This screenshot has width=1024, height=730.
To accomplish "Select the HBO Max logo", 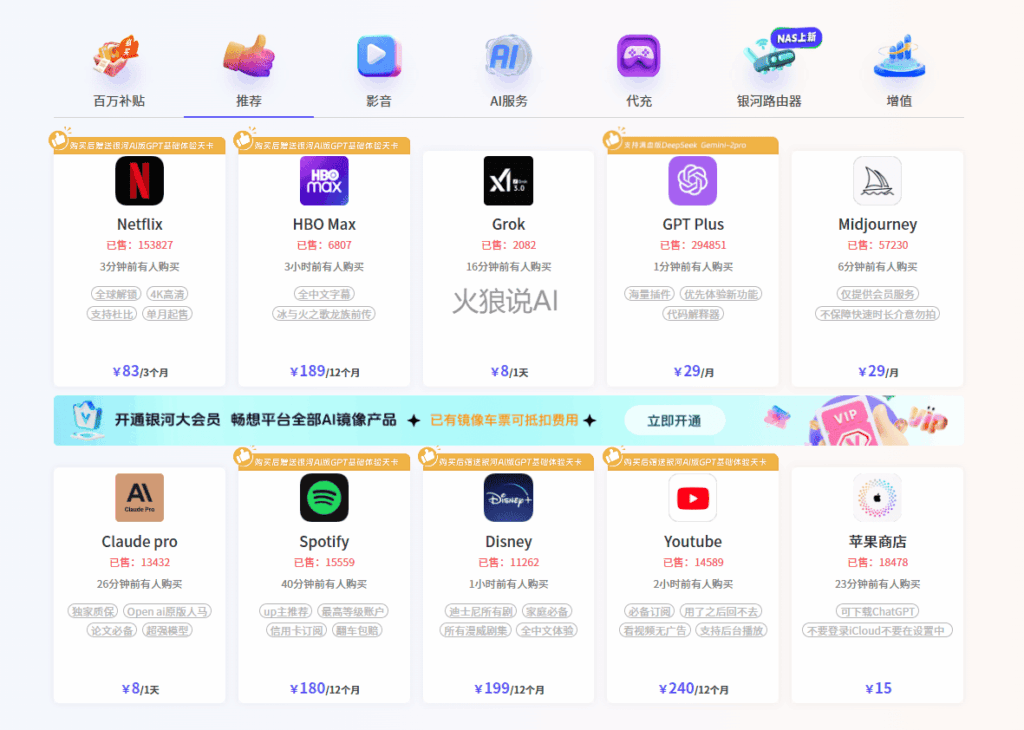I will pyautogui.click(x=324, y=181).
